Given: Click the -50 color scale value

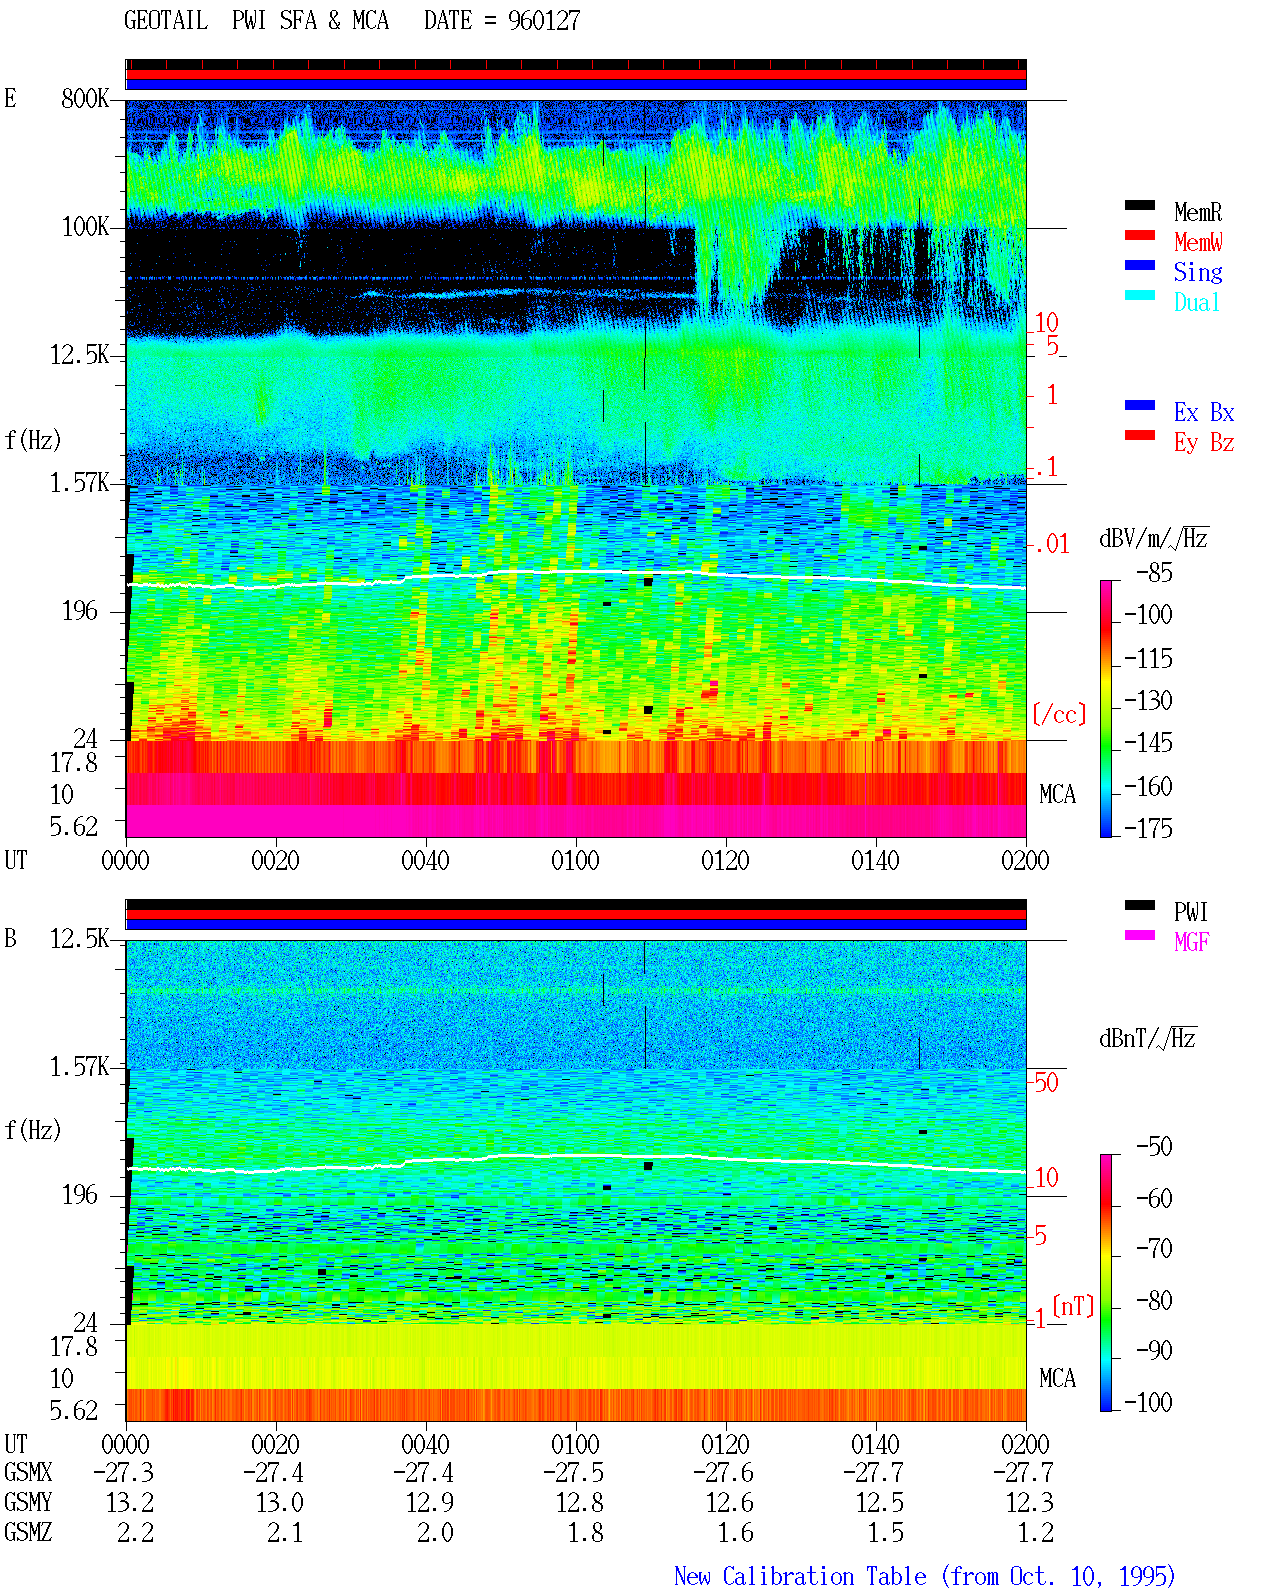Looking at the screenshot, I should click(x=1154, y=1146).
